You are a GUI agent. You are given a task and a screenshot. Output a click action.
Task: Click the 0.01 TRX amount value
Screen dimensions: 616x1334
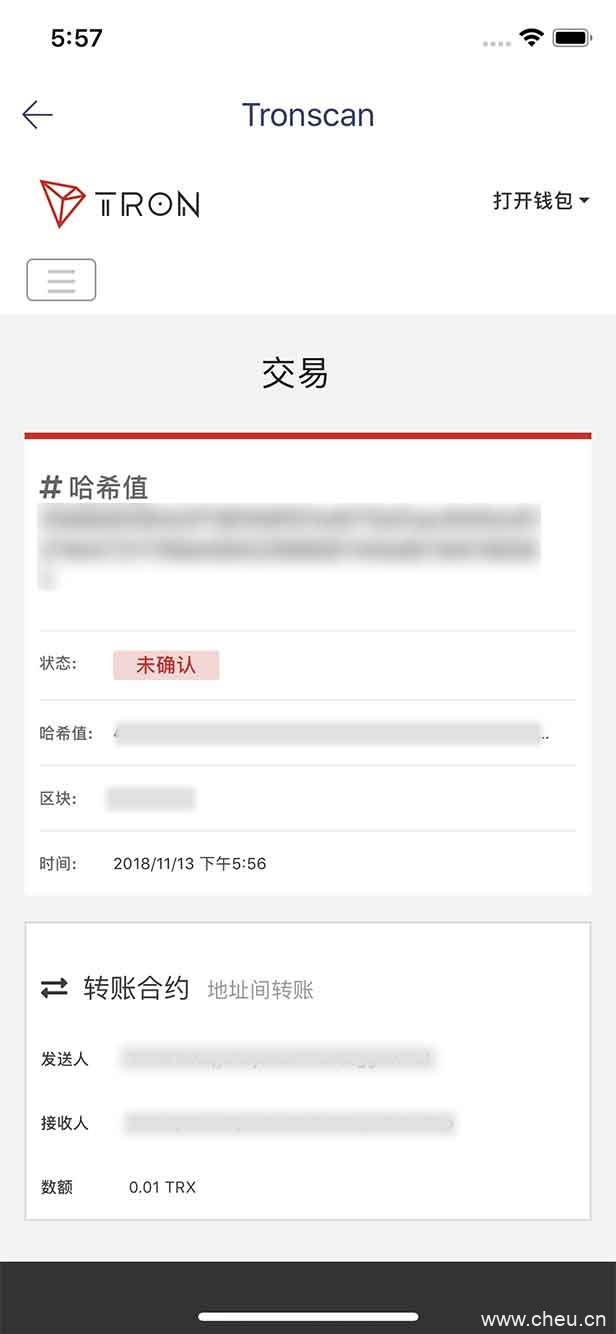162,1188
